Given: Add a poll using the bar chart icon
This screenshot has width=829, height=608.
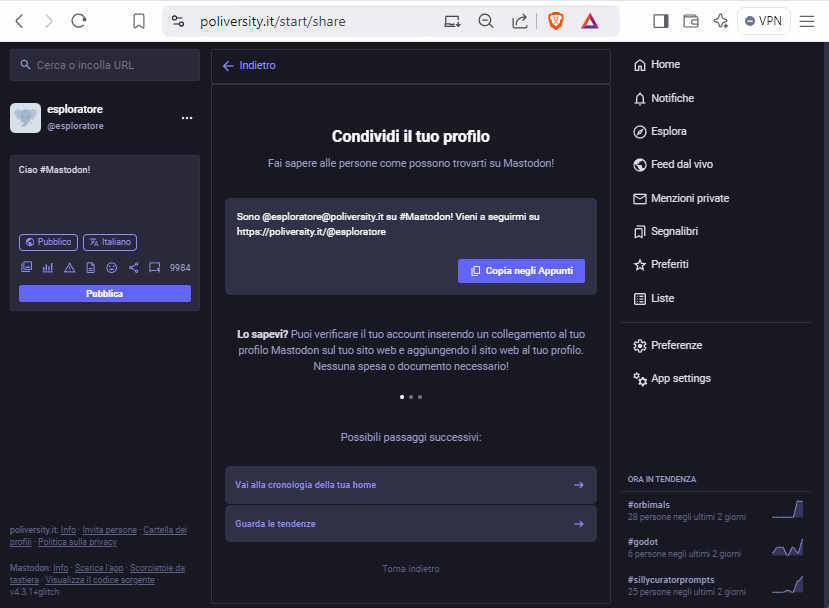Looking at the screenshot, I should click(x=48, y=268).
